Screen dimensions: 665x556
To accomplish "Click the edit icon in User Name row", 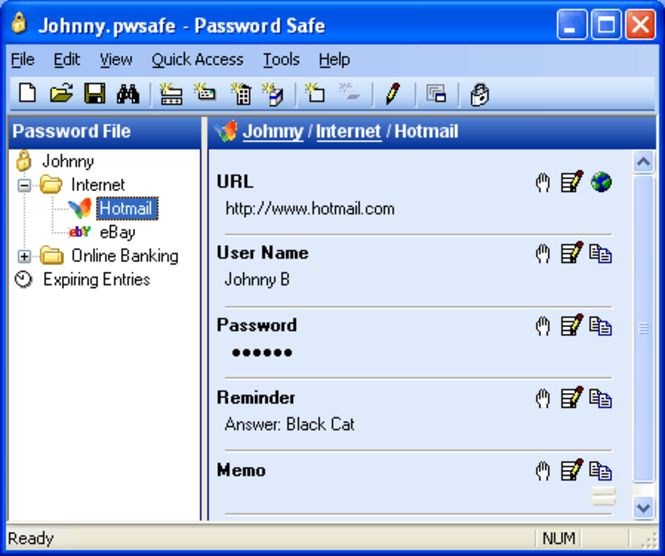I will tap(572, 253).
